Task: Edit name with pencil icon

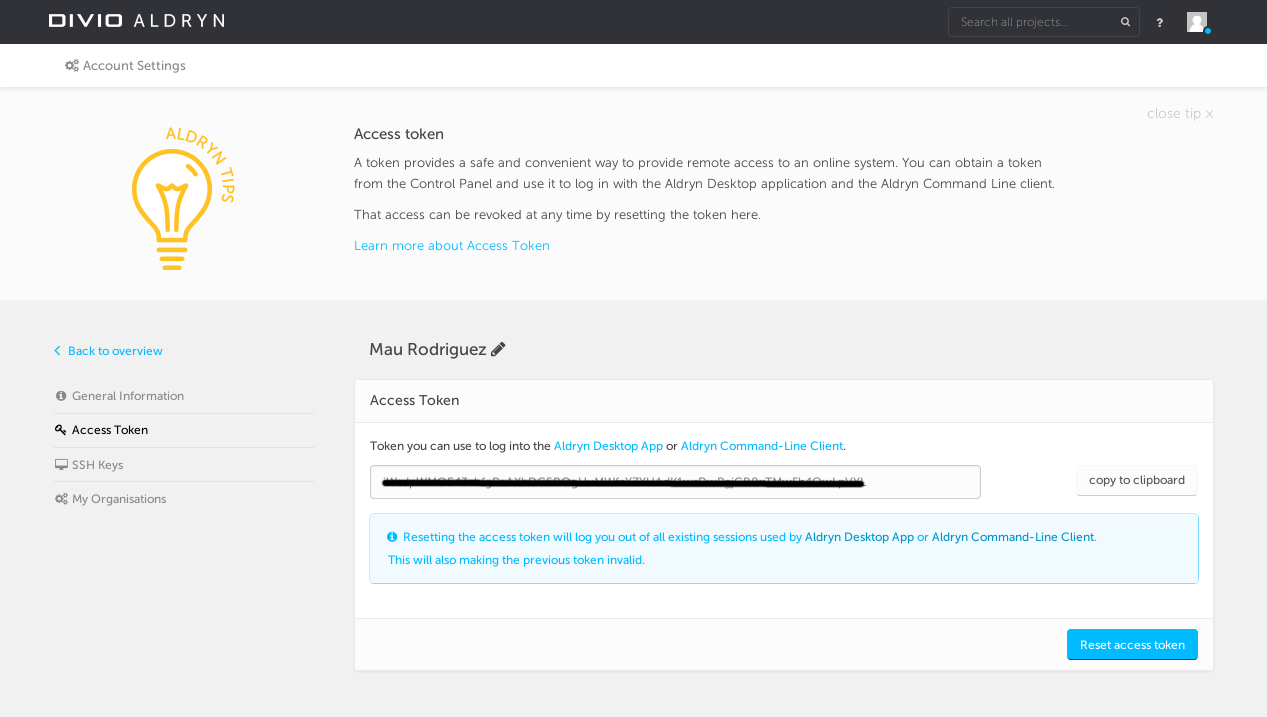Action: tap(498, 349)
